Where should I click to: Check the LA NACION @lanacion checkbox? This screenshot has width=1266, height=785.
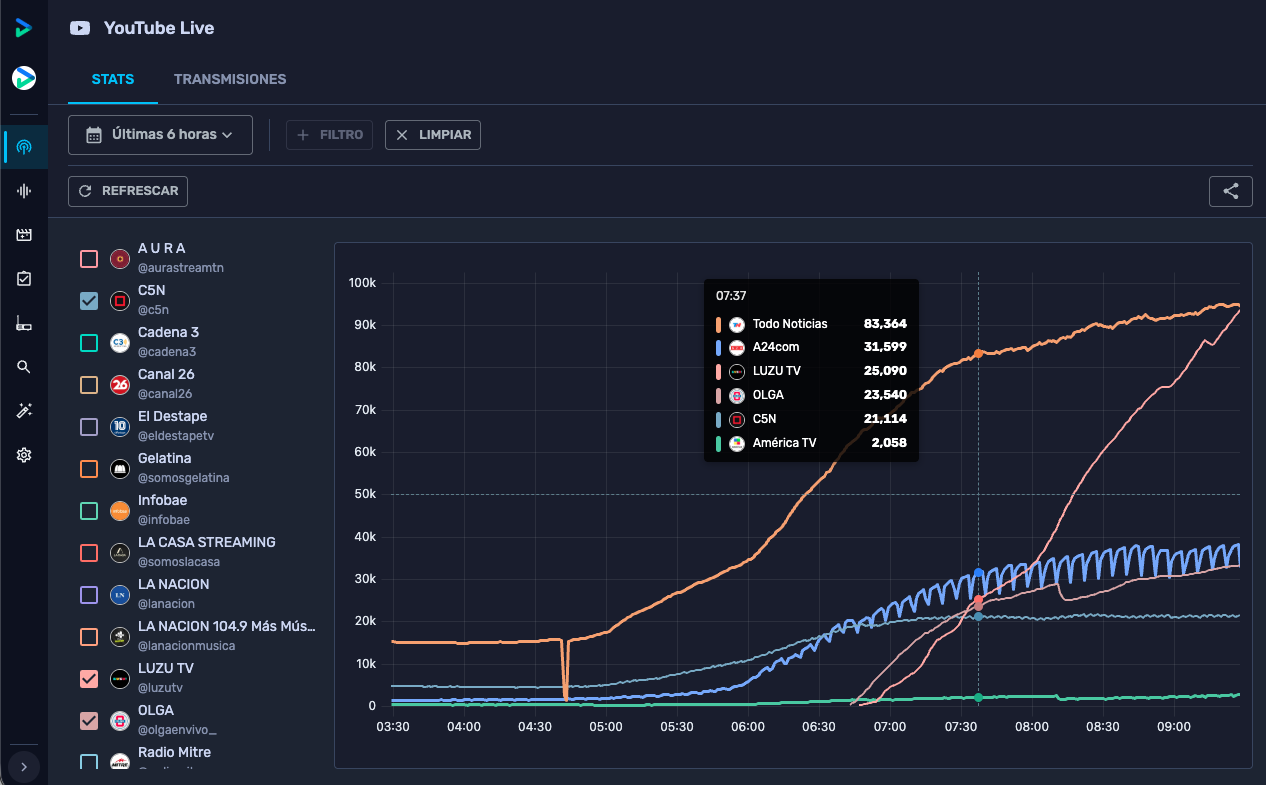(x=89, y=595)
